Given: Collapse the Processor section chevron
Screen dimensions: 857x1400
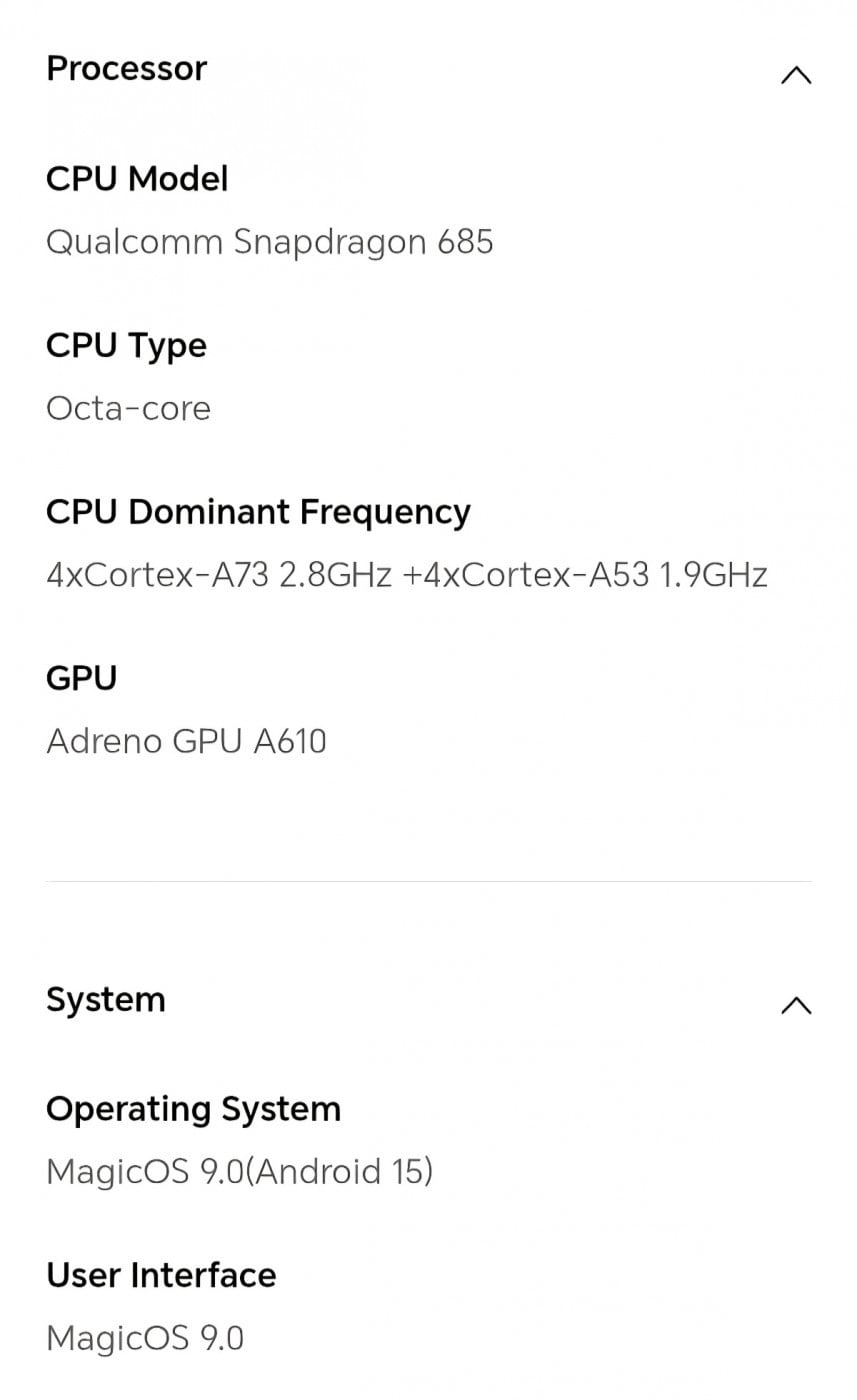Looking at the screenshot, I should coord(795,75).
